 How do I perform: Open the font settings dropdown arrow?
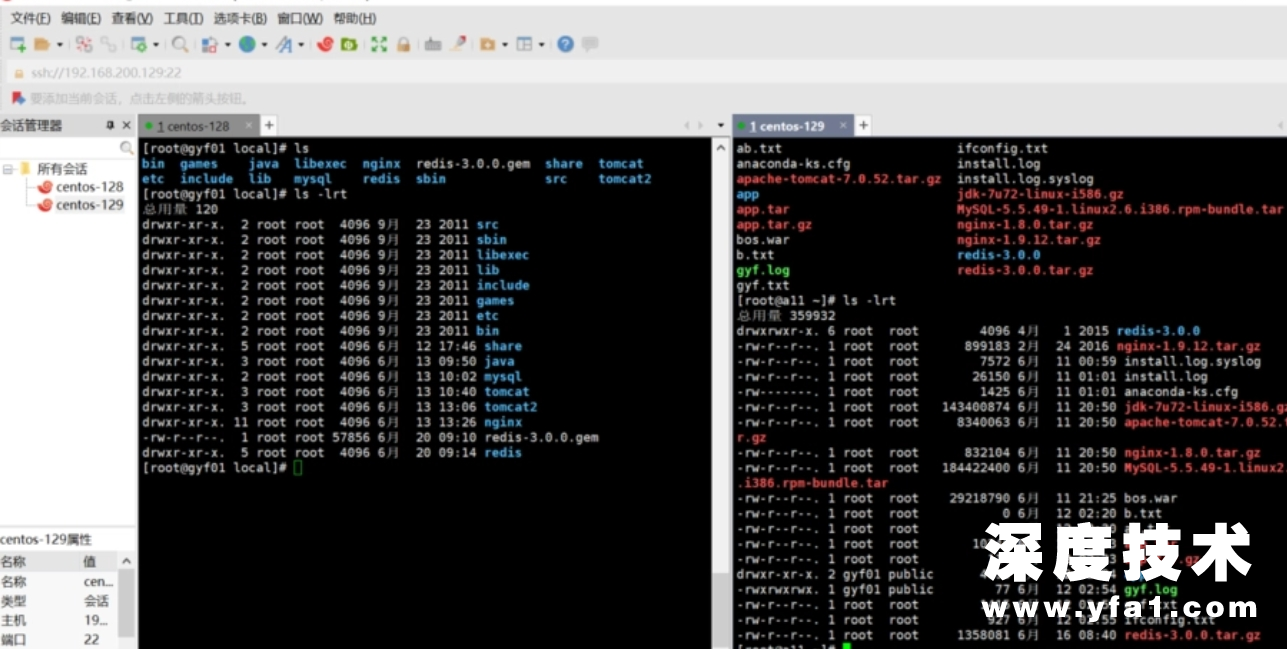(301, 45)
